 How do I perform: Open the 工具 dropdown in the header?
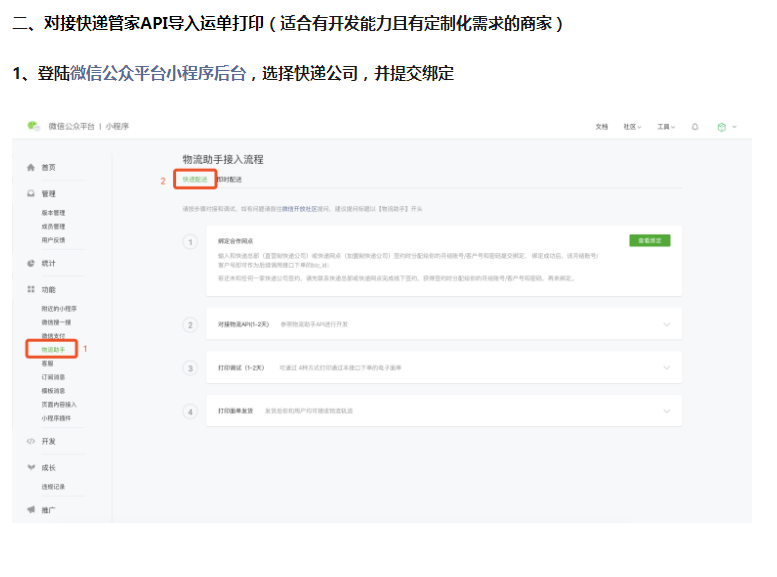666,127
